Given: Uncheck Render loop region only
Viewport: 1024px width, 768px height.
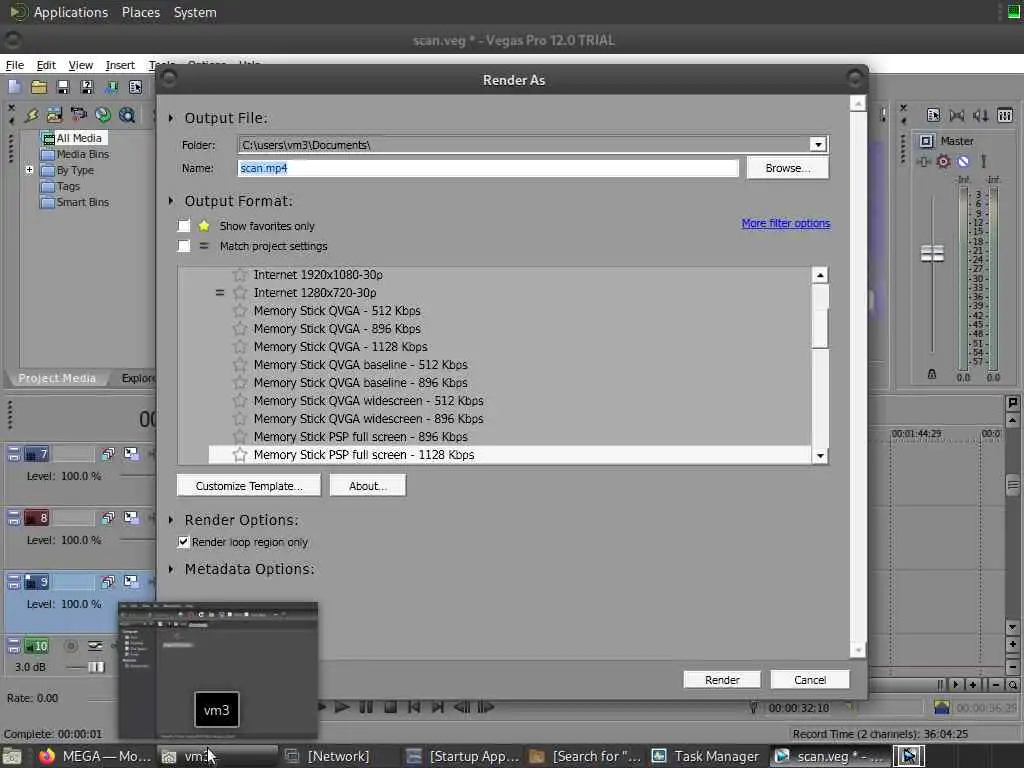Looking at the screenshot, I should [x=184, y=542].
